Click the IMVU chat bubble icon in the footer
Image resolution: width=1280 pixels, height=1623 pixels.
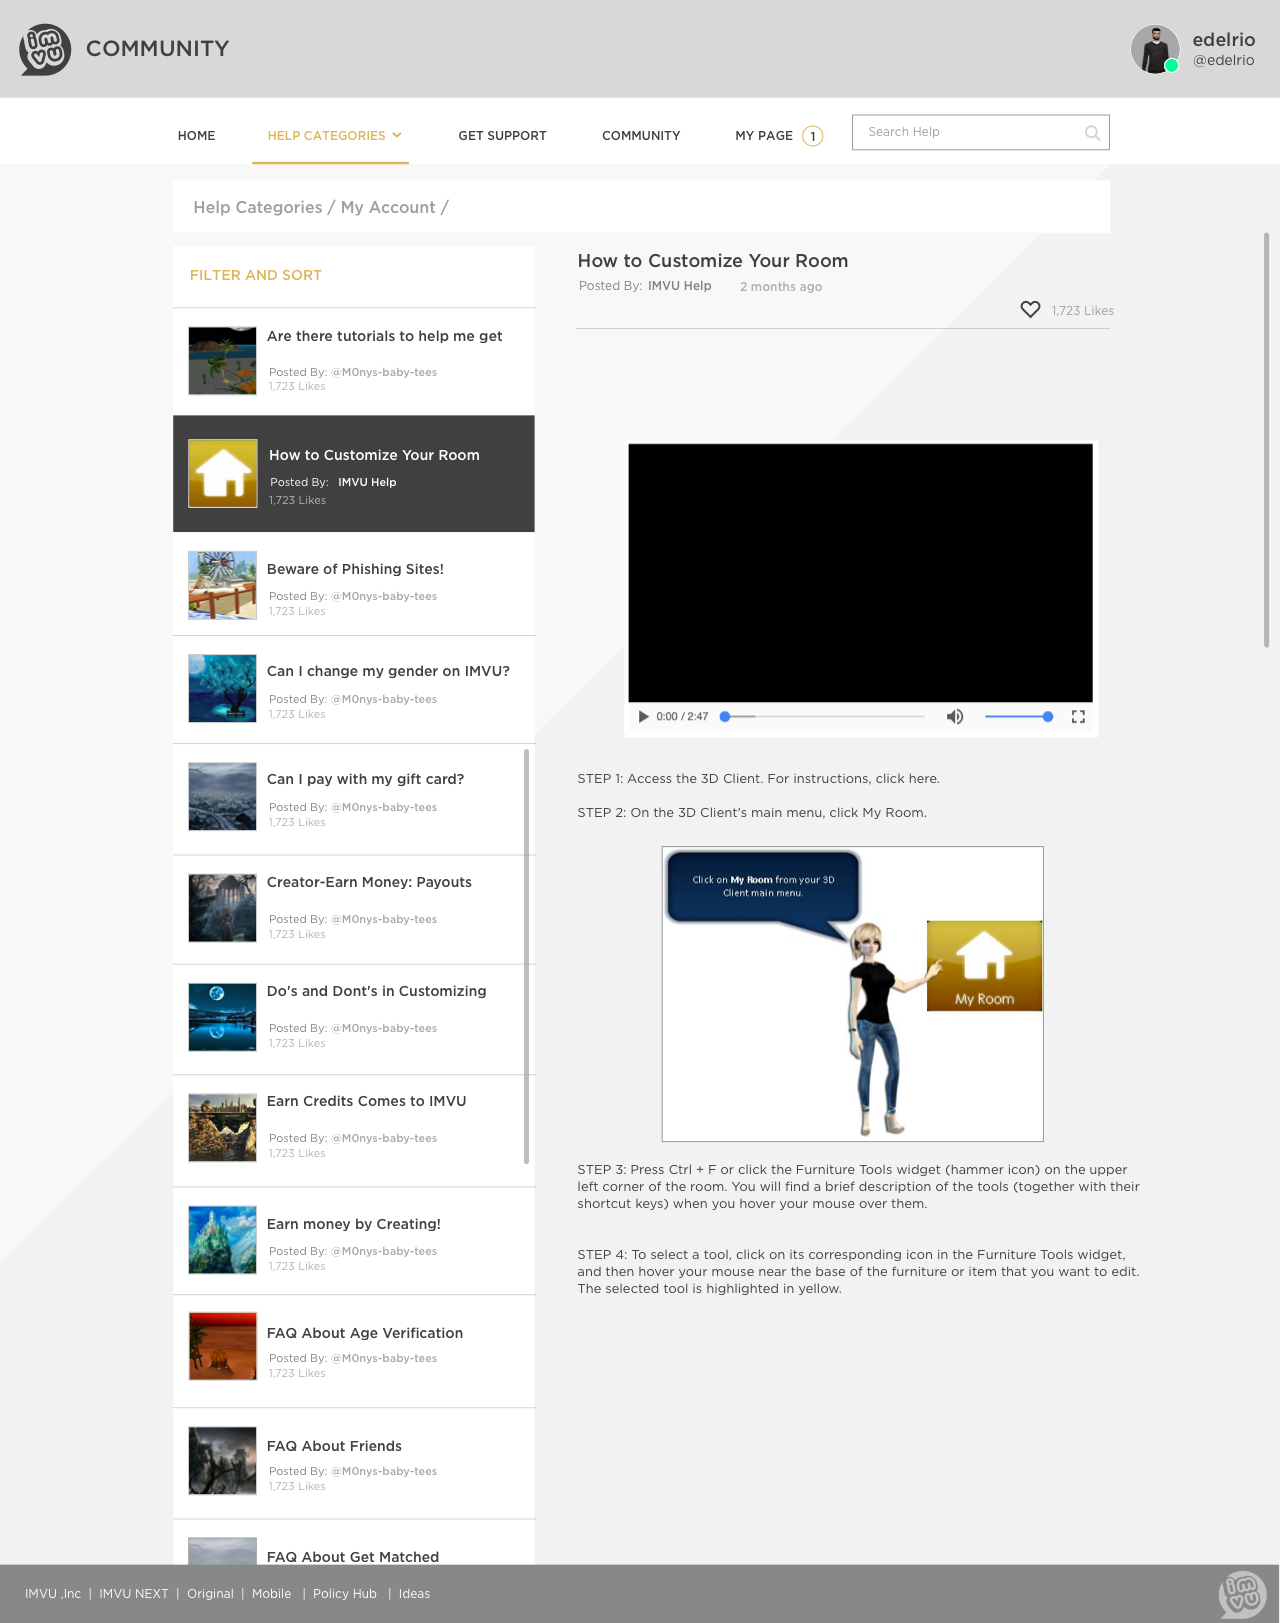1243,1594
